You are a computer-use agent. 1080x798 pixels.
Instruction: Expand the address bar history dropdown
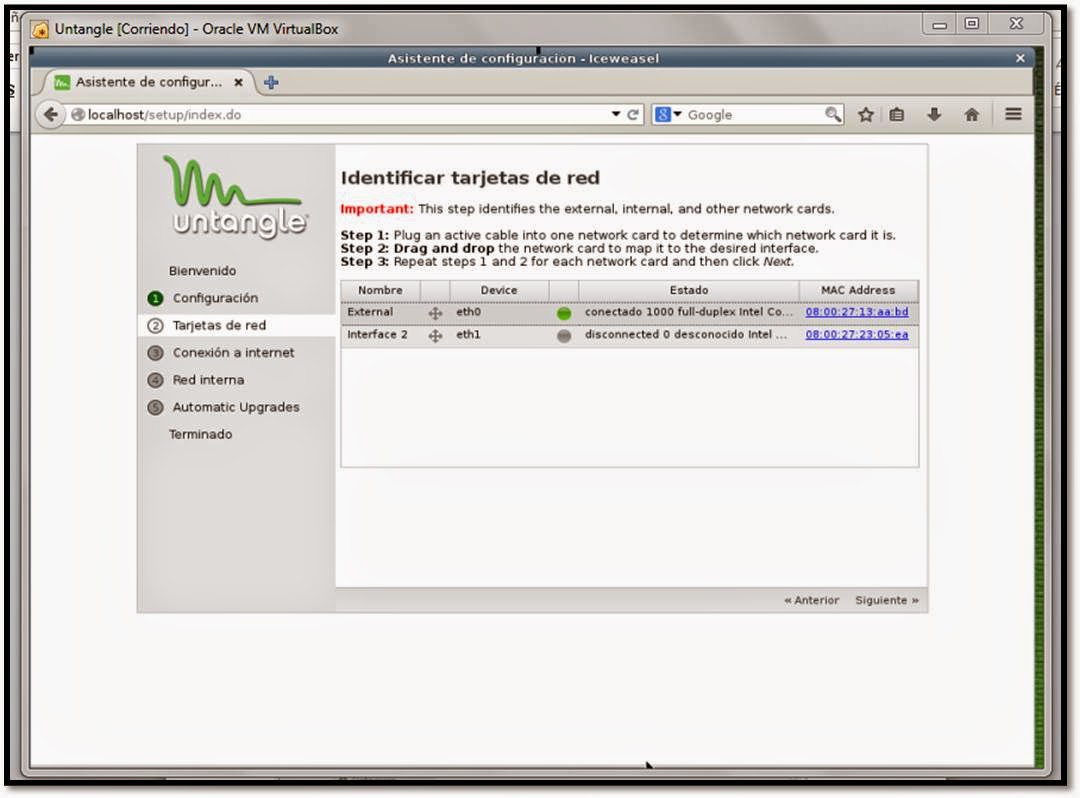[617, 114]
